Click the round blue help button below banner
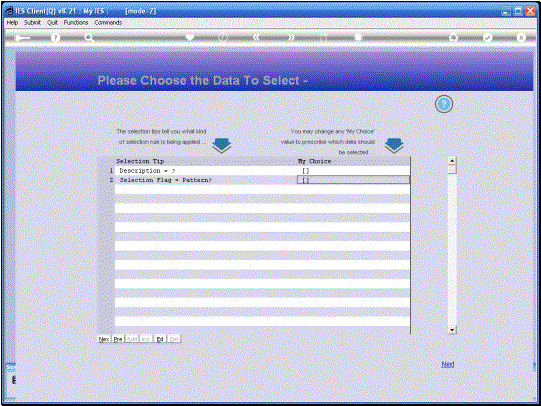Image resolution: width=541 pixels, height=406 pixels. click(444, 104)
